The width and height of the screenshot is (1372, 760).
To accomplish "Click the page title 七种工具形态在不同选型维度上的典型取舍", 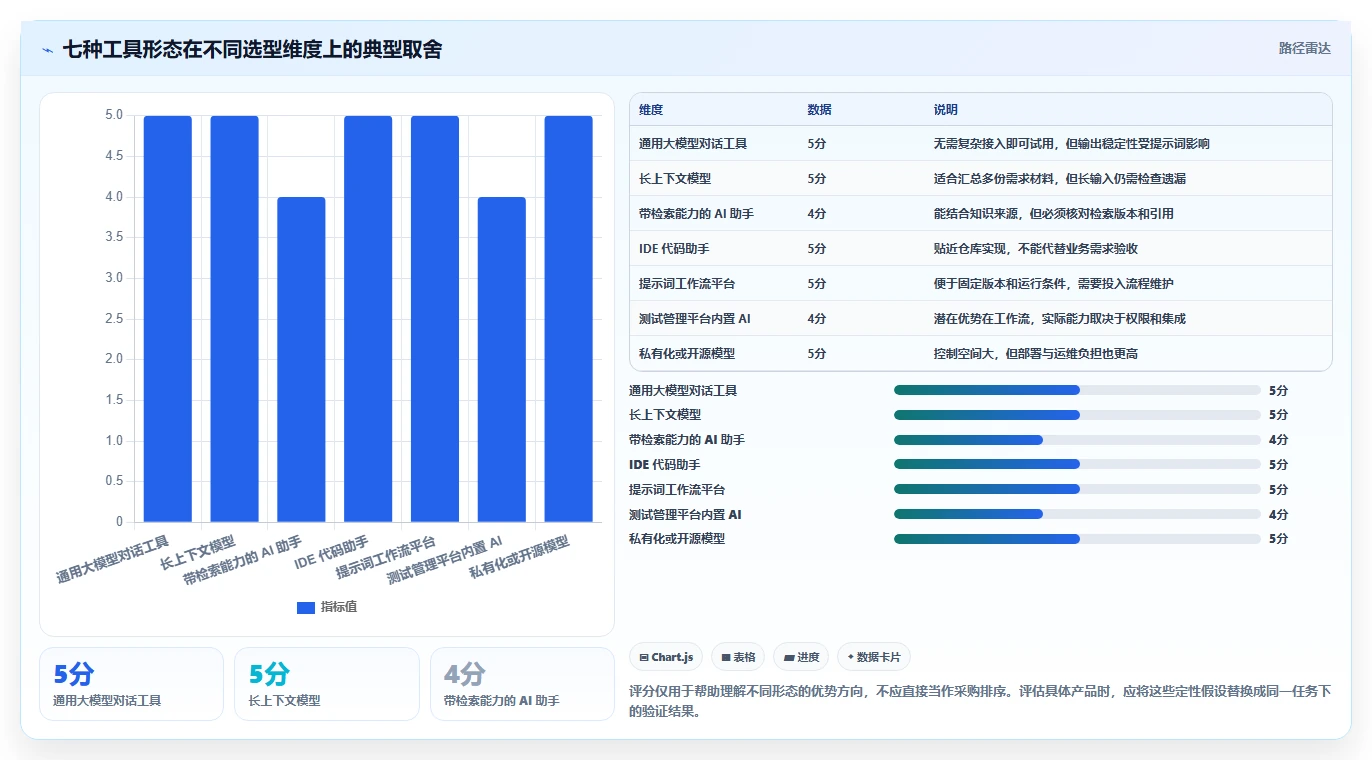I will point(252,49).
